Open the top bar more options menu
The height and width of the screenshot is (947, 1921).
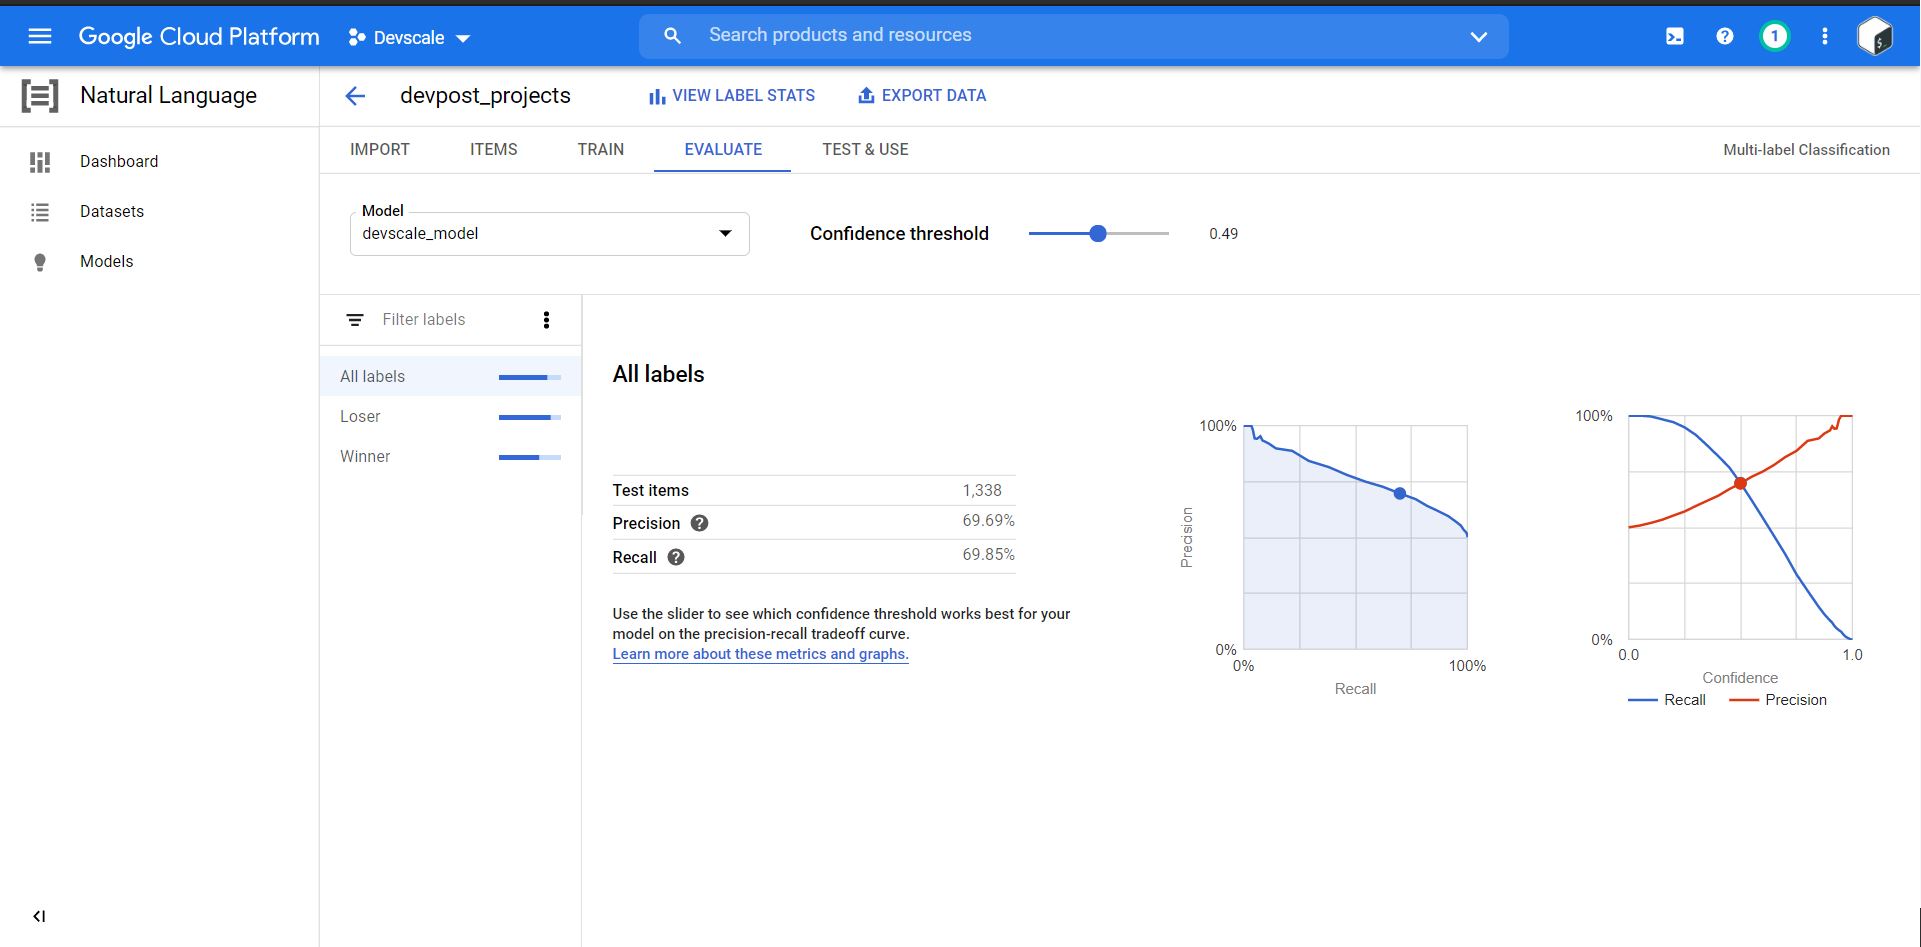tap(1824, 37)
